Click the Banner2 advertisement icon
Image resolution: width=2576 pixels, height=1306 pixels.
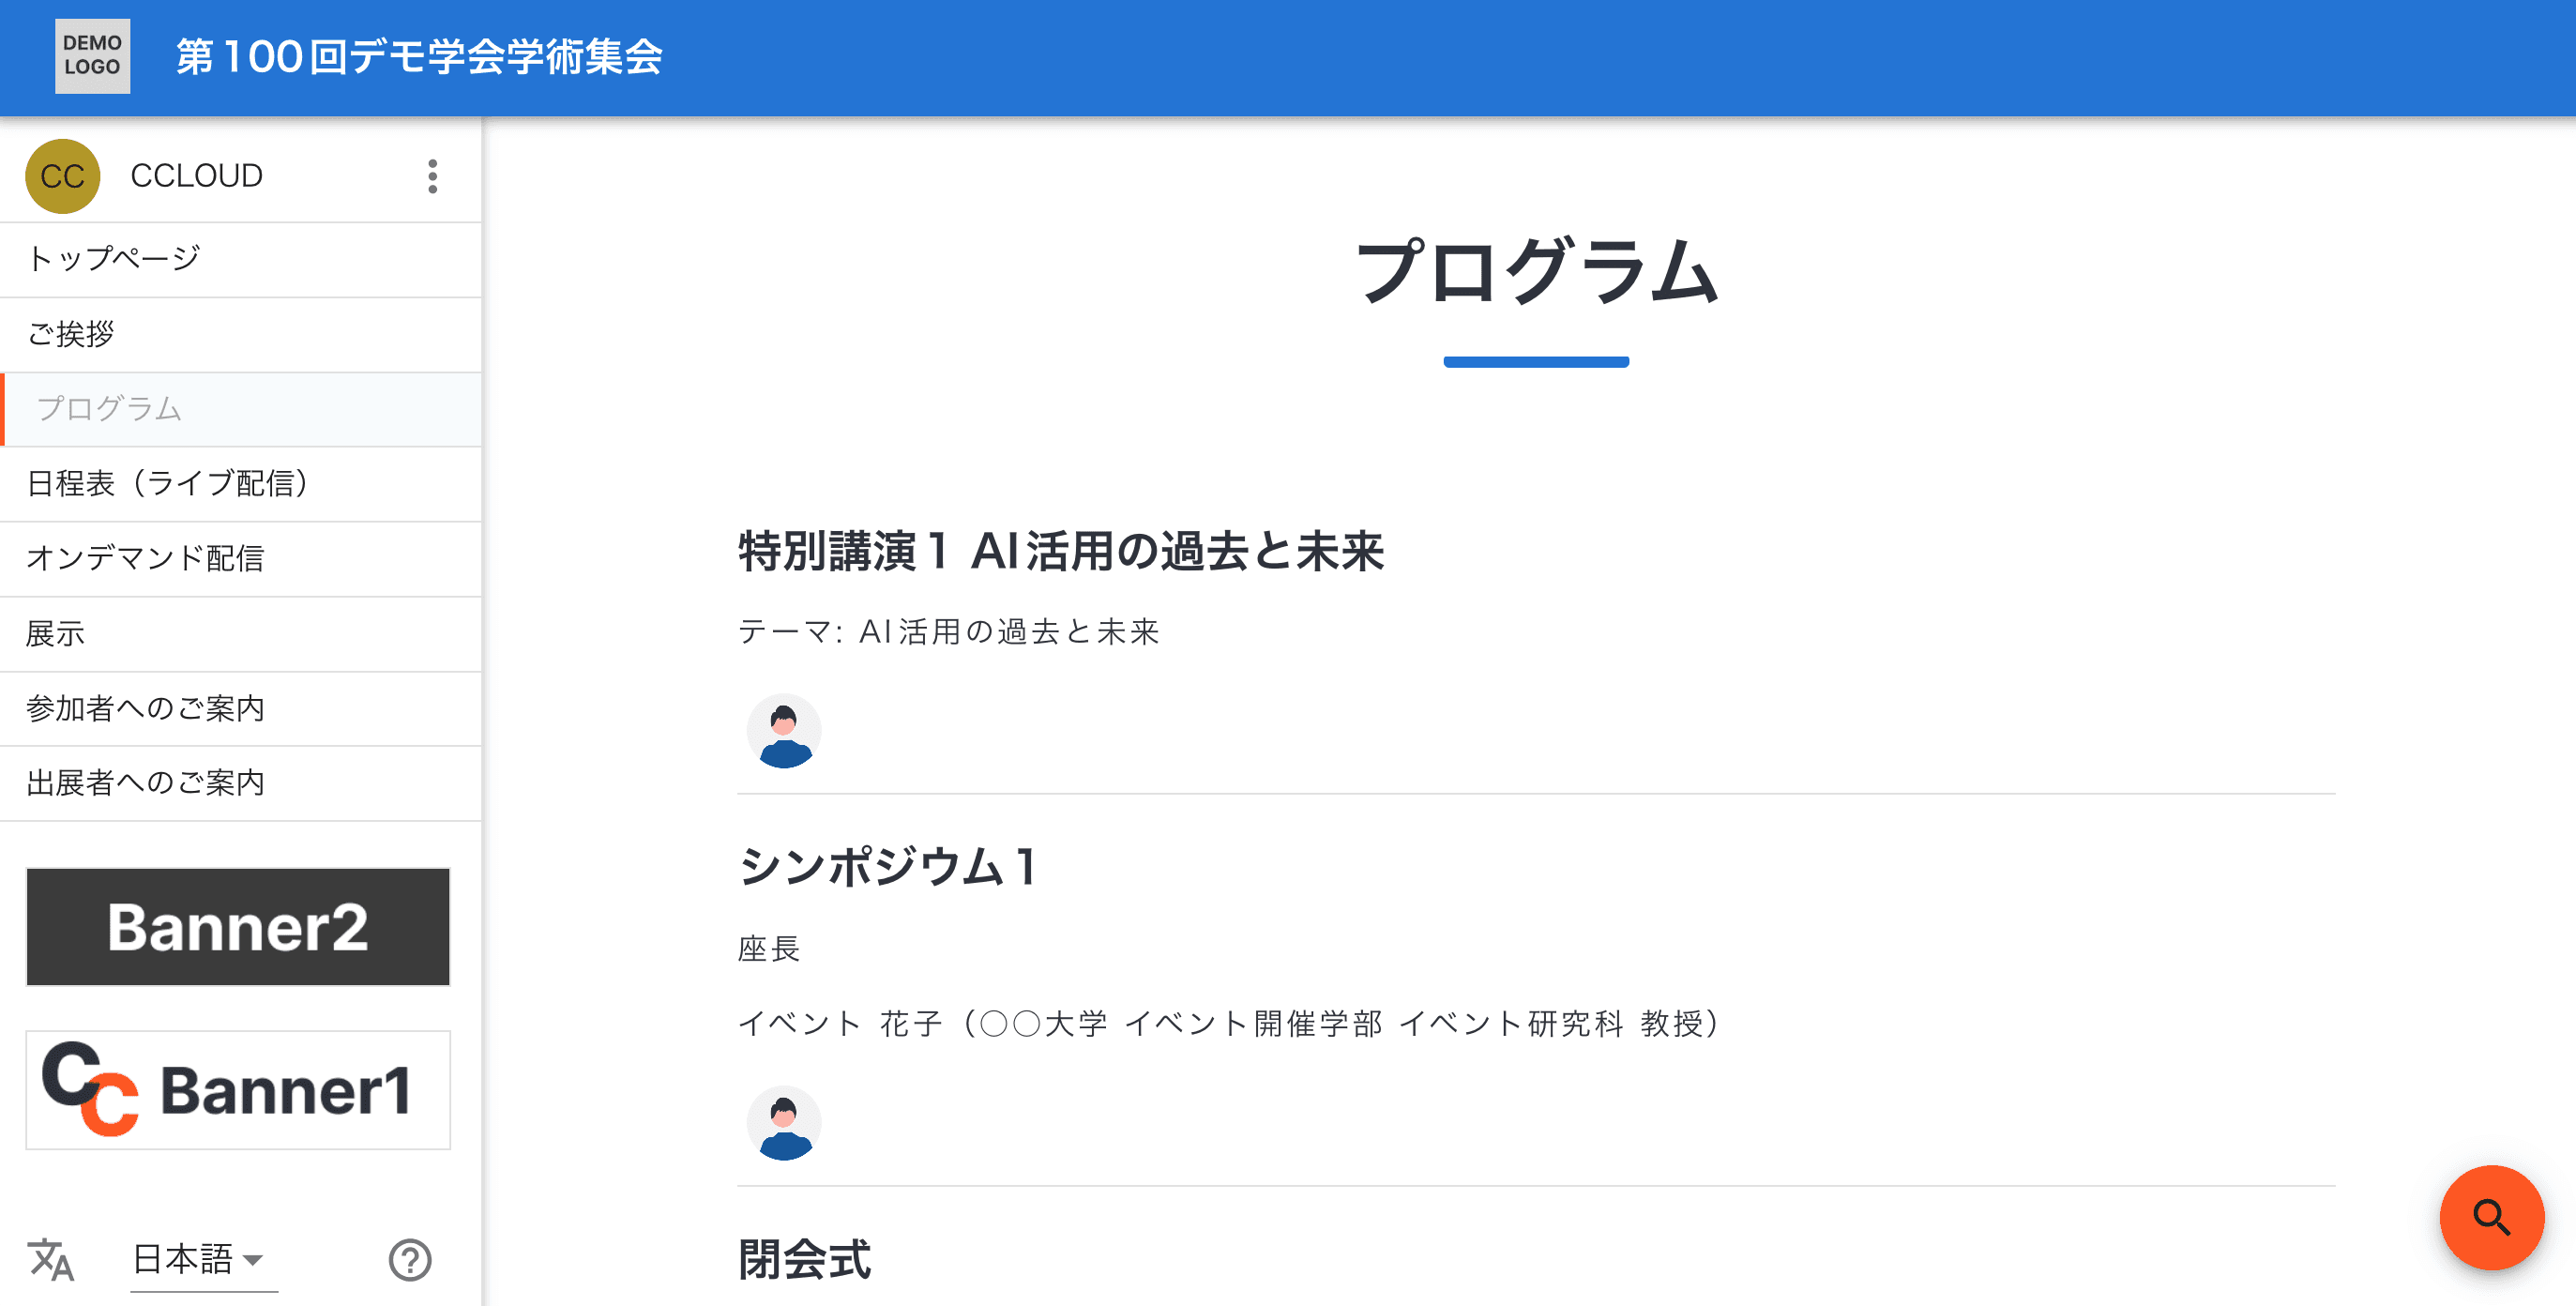click(x=240, y=924)
